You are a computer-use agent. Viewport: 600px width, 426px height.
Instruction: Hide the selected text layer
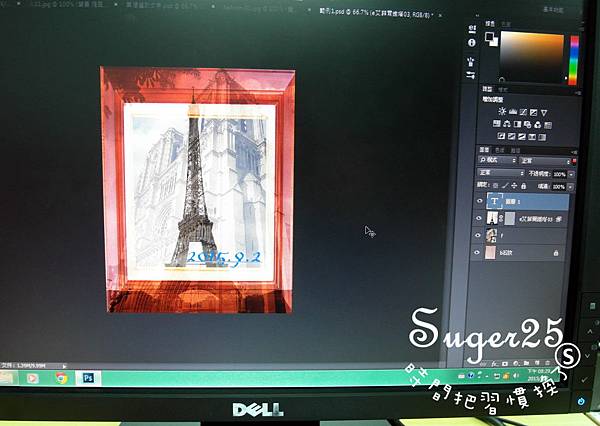(479, 201)
